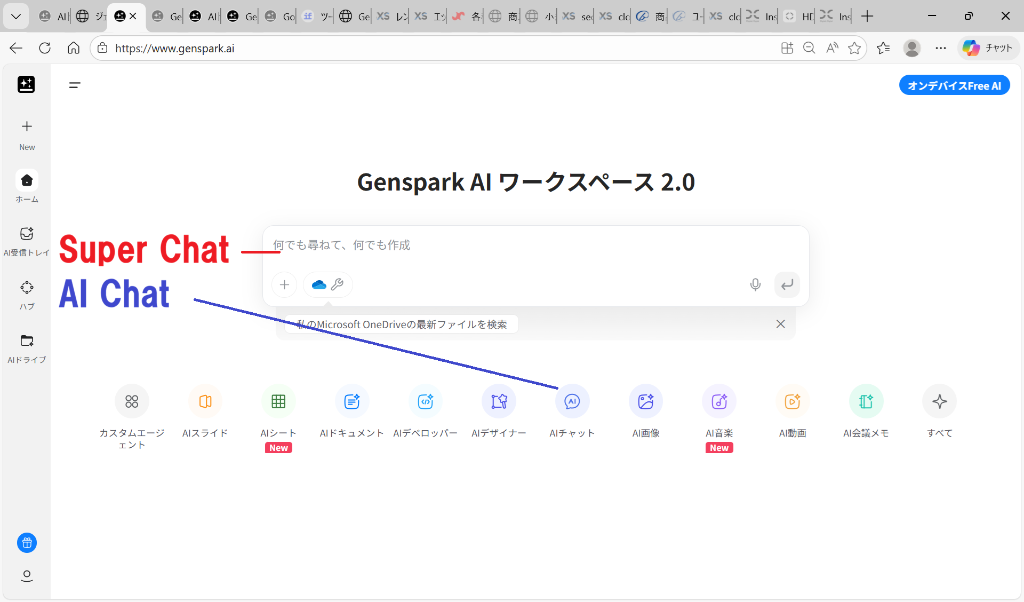Open the browser settings menu (...)
1024x602 pixels.
coord(940,47)
